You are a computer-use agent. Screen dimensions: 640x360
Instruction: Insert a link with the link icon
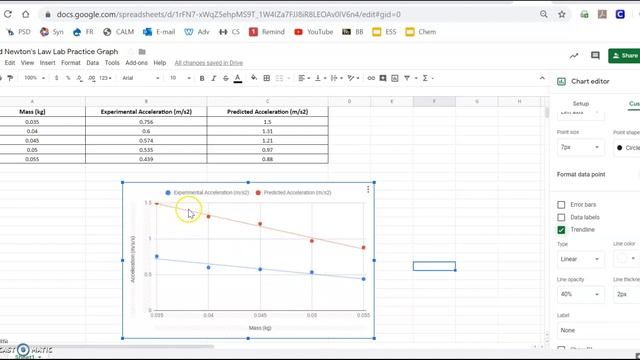pyautogui.click(x=371, y=78)
